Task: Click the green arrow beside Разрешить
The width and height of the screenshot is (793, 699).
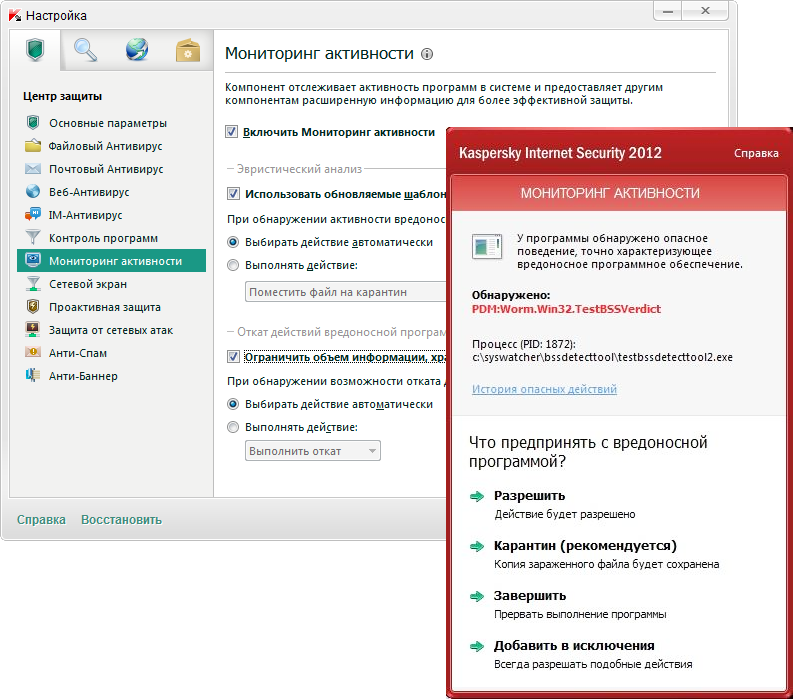Action: 477,496
